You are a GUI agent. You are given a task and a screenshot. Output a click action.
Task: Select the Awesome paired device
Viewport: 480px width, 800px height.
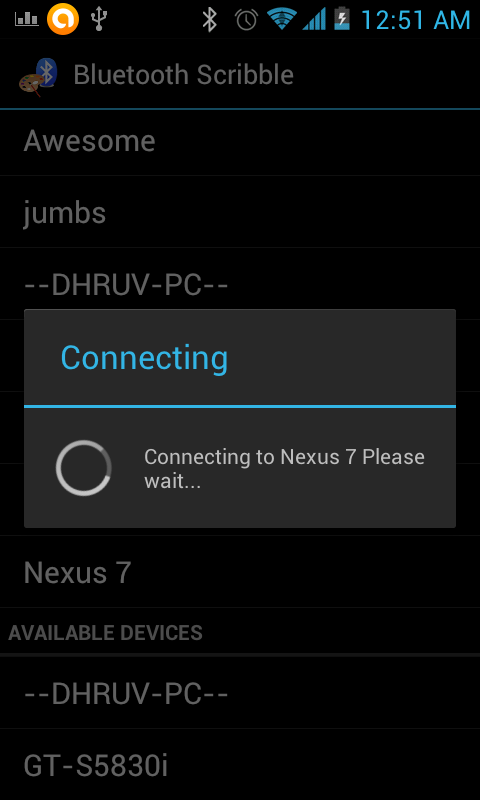(x=240, y=141)
